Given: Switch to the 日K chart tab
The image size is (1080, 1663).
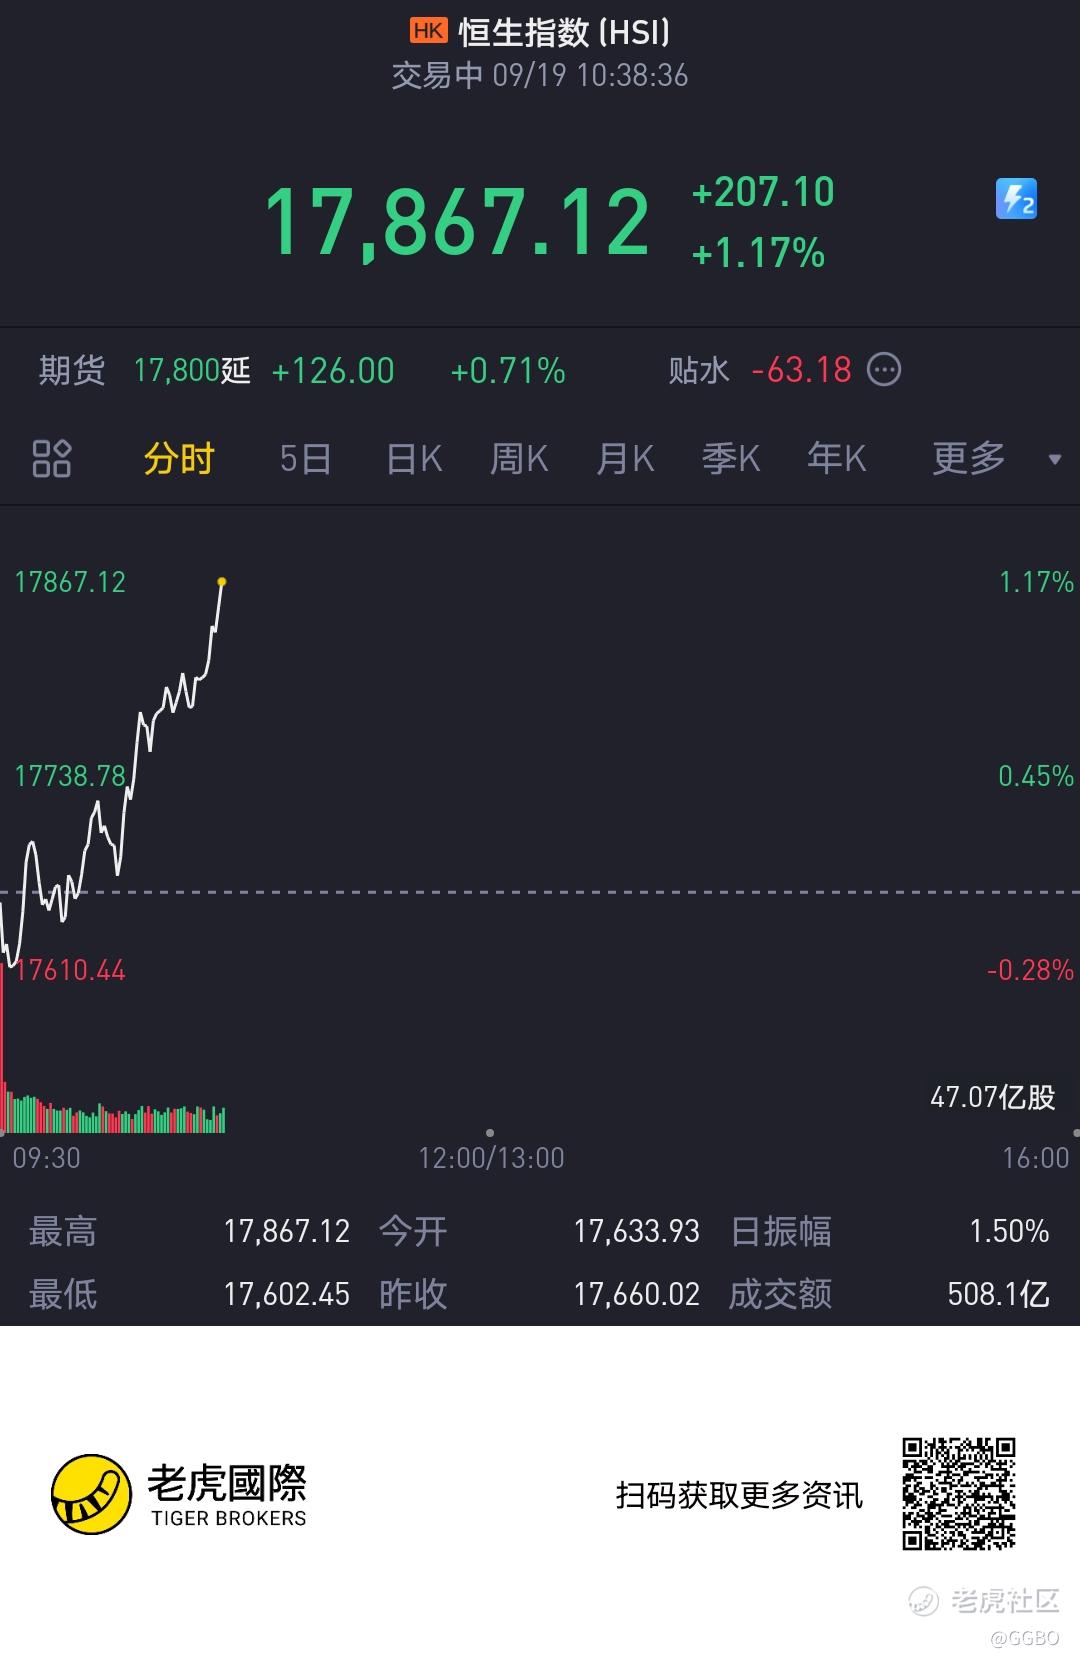Looking at the screenshot, I should tap(414, 459).
